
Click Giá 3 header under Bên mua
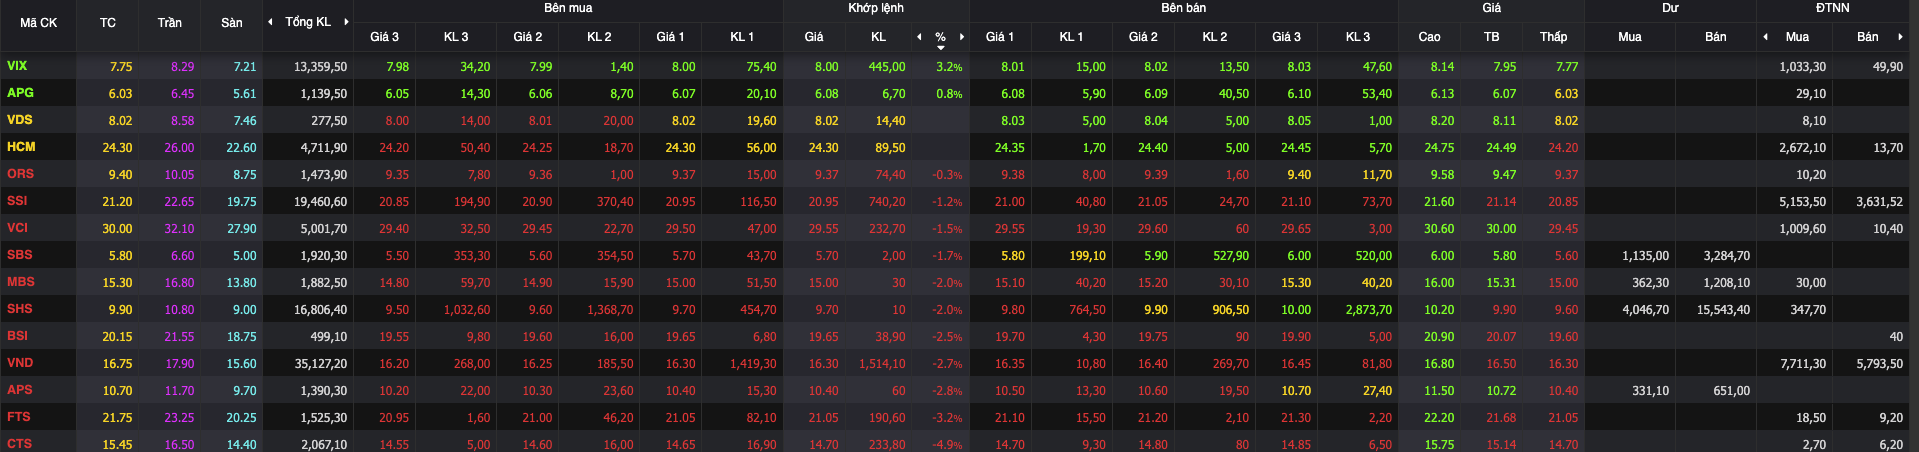tap(384, 37)
